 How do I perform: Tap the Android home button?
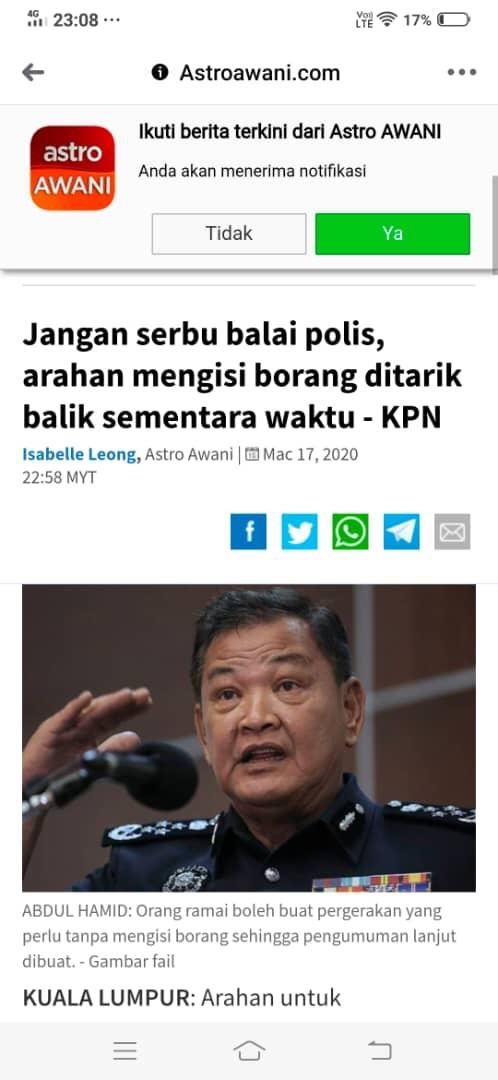point(249,1050)
